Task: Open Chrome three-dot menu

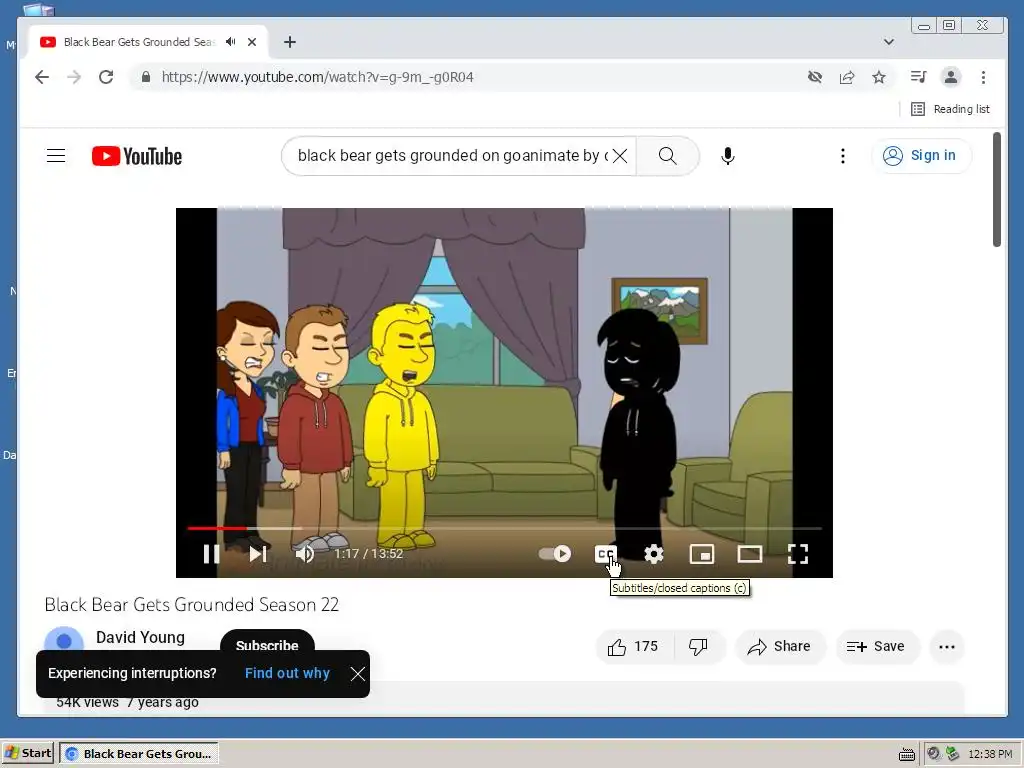Action: pos(984,77)
